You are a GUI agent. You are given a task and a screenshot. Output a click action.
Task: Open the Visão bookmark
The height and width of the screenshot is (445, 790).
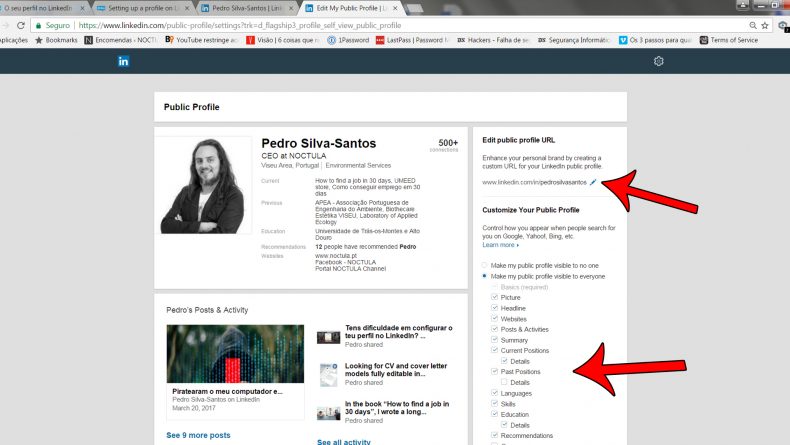point(283,40)
